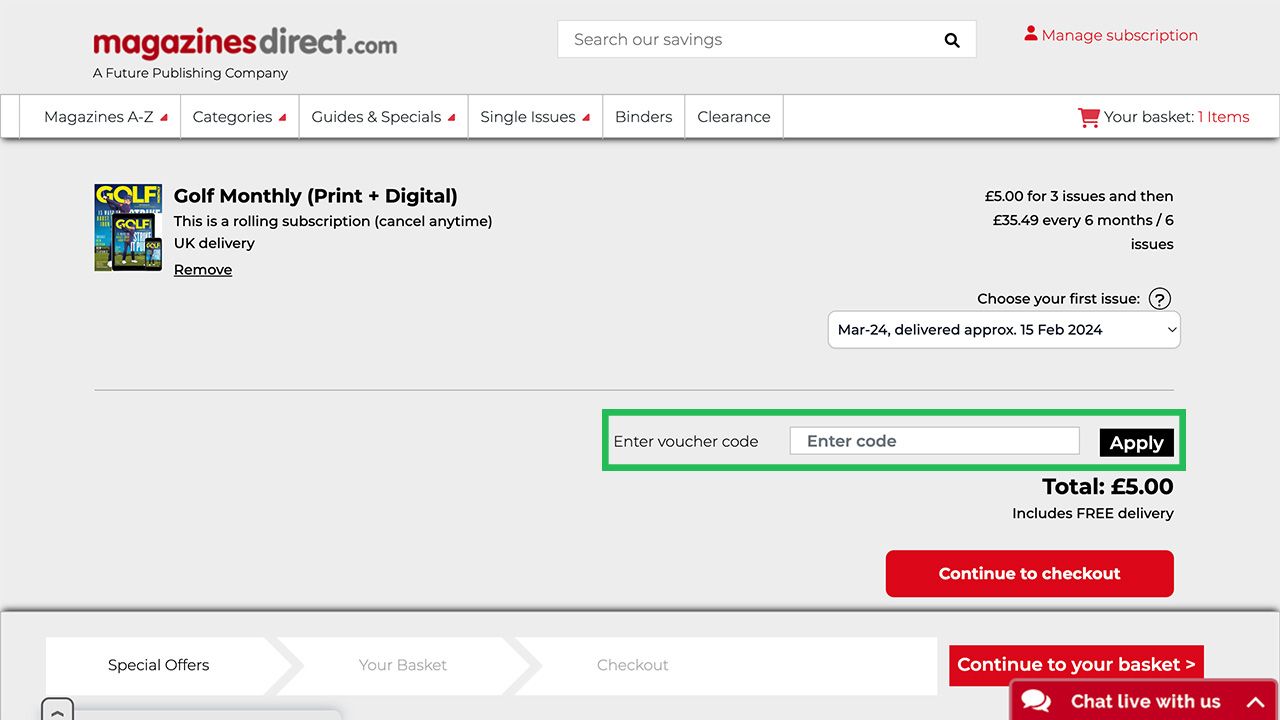Screen dimensions: 1280x720
Task: Apply the voucher code
Action: tap(1137, 443)
